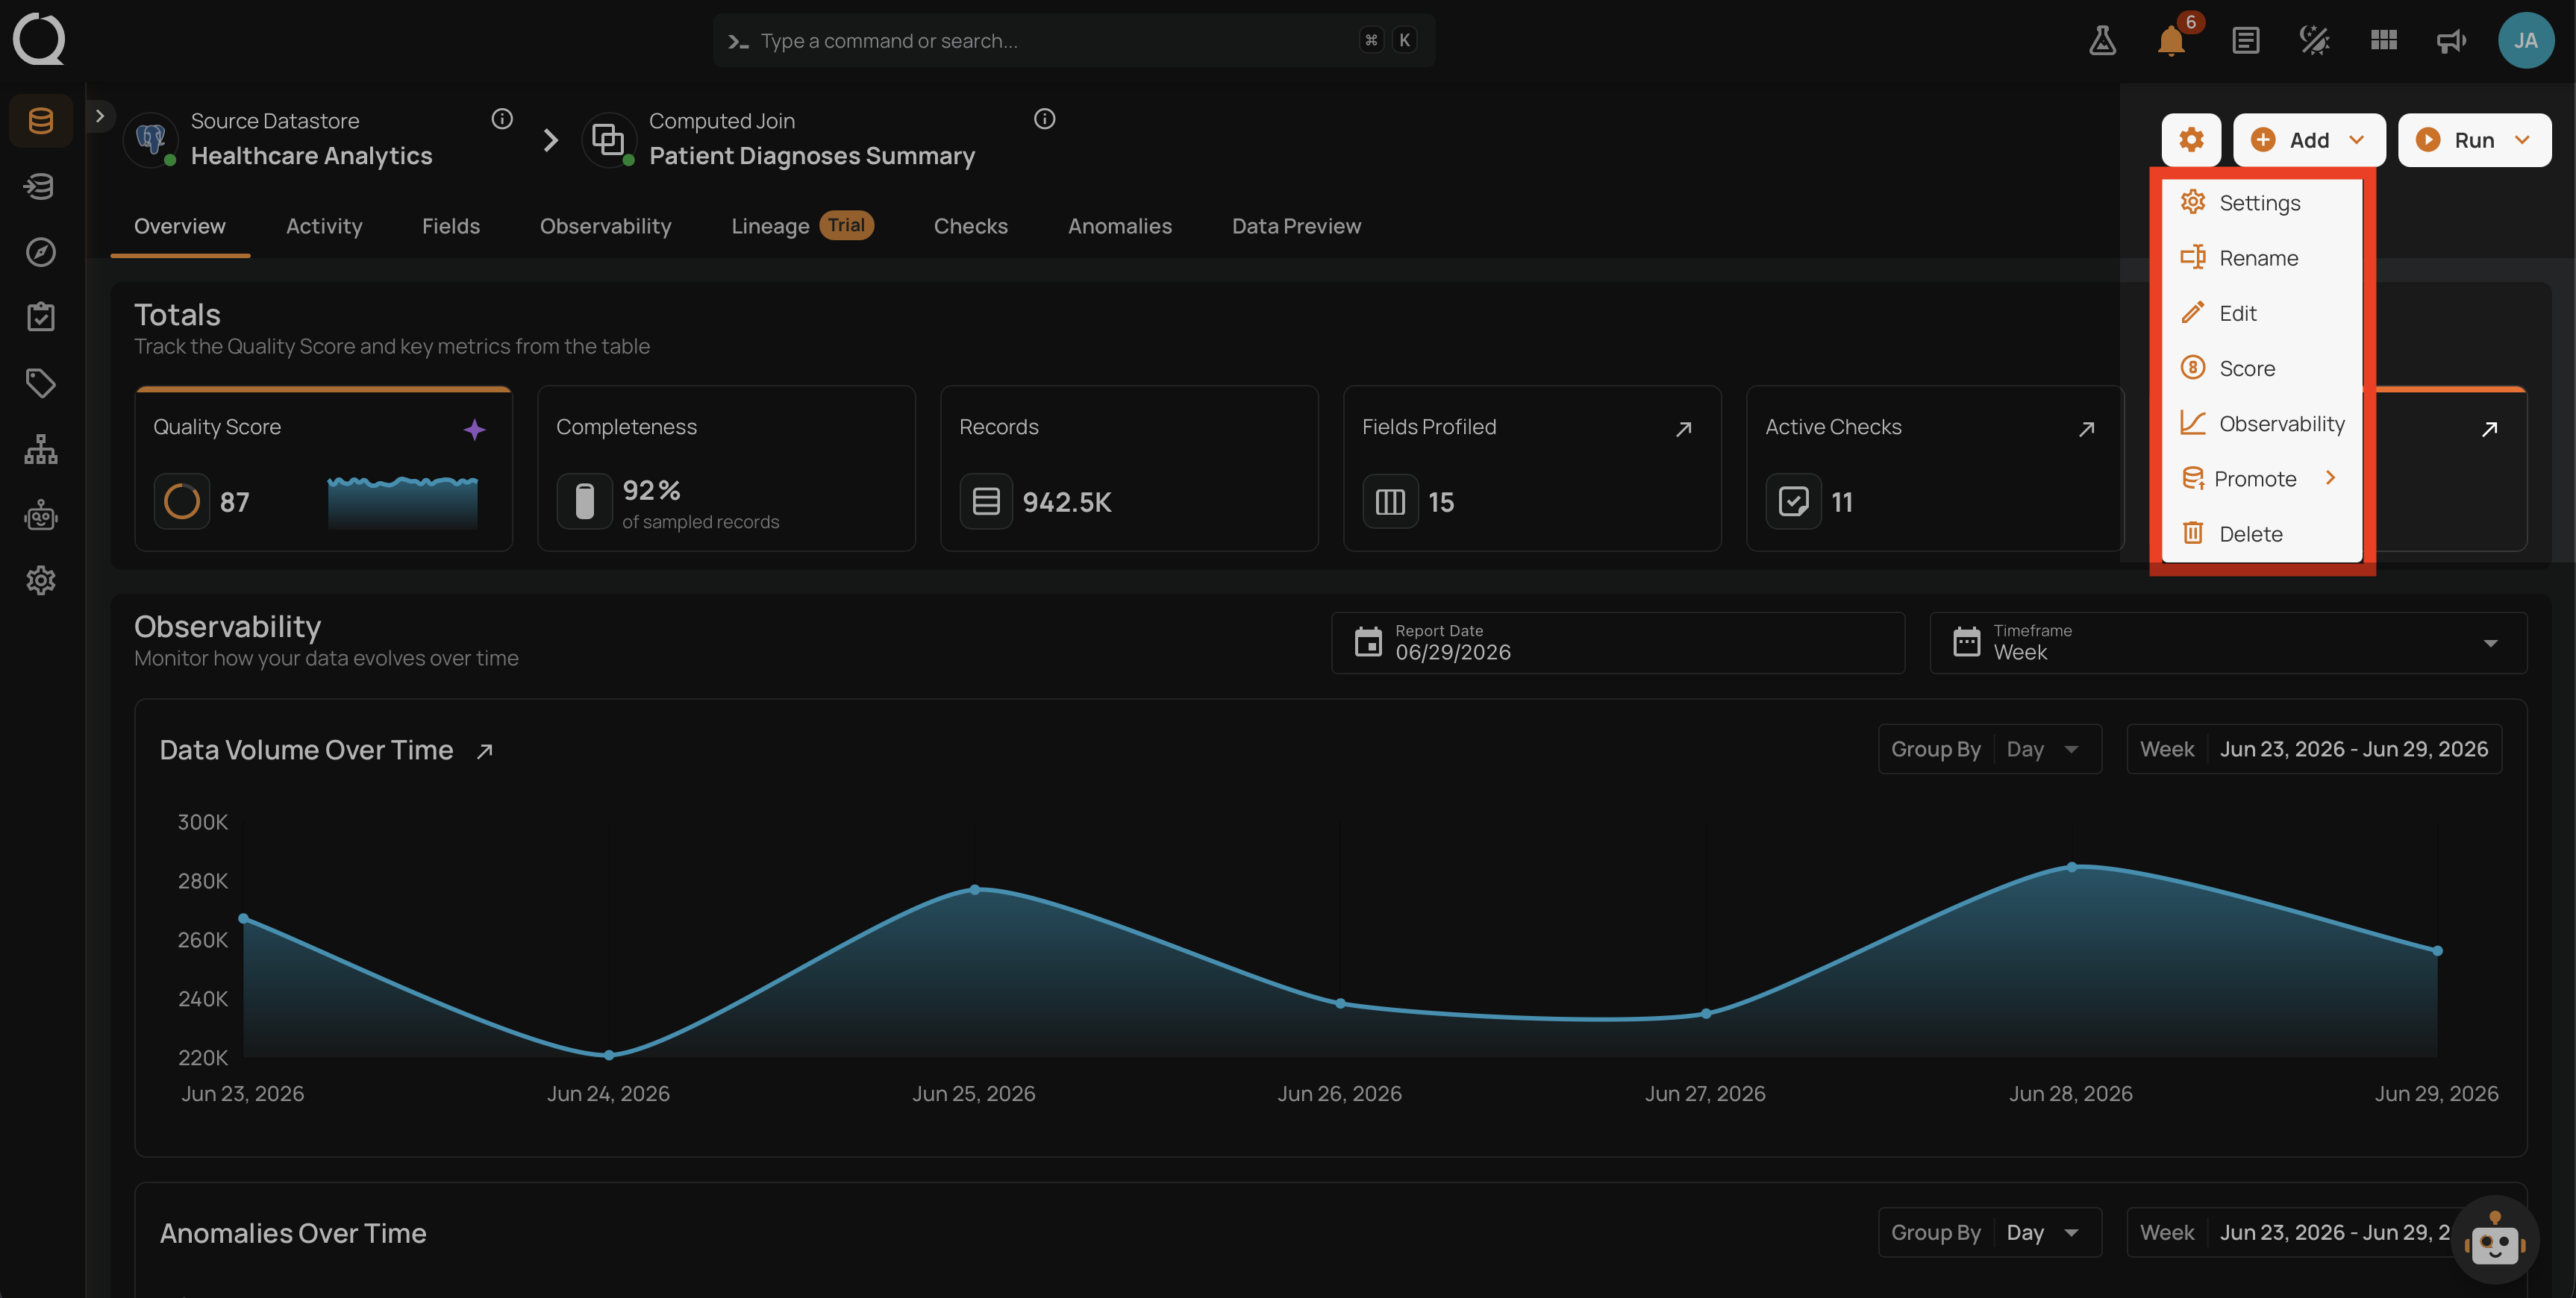
Task: Click the lab flask icon in top bar
Action: pos(2102,41)
